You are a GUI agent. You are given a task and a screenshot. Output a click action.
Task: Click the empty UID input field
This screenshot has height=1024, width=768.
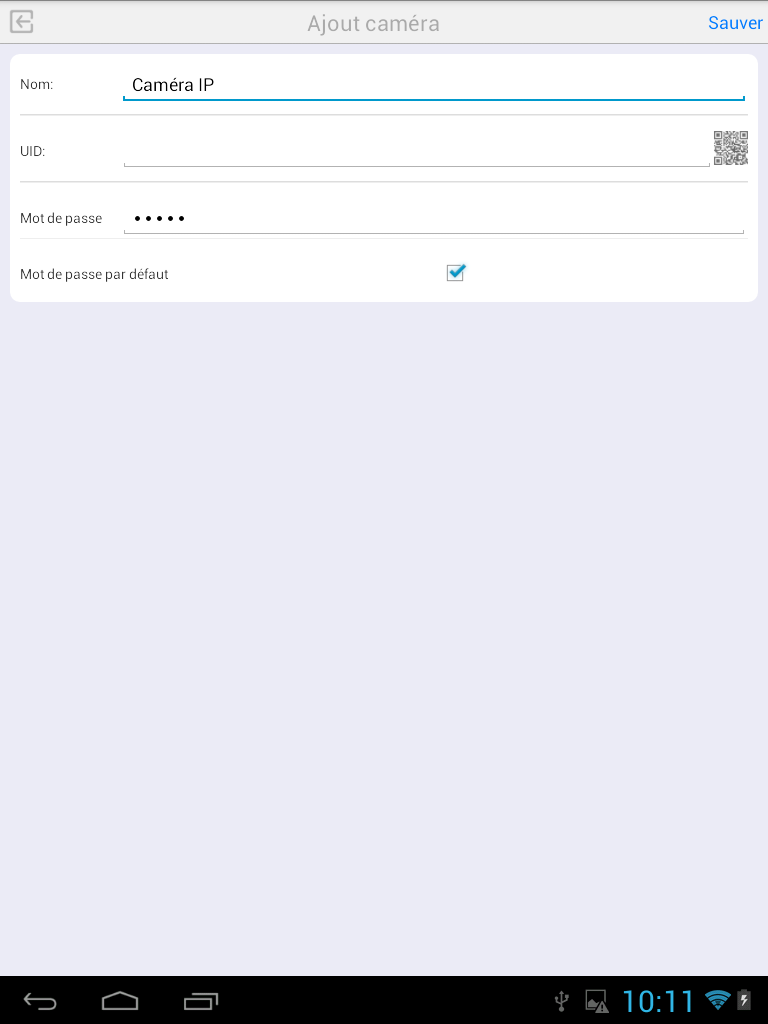[417, 152]
